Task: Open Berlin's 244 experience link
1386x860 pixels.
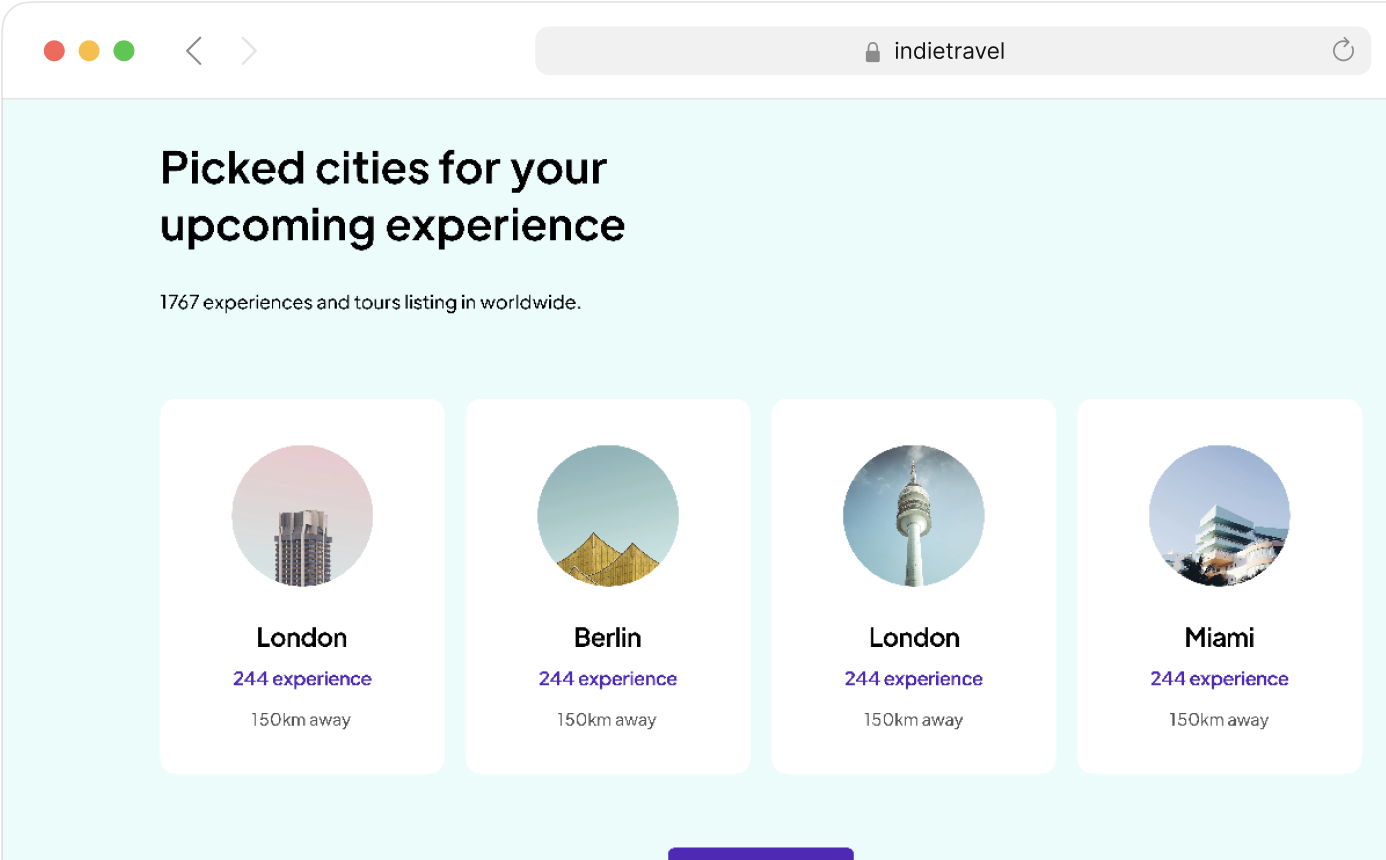Action: pos(608,679)
